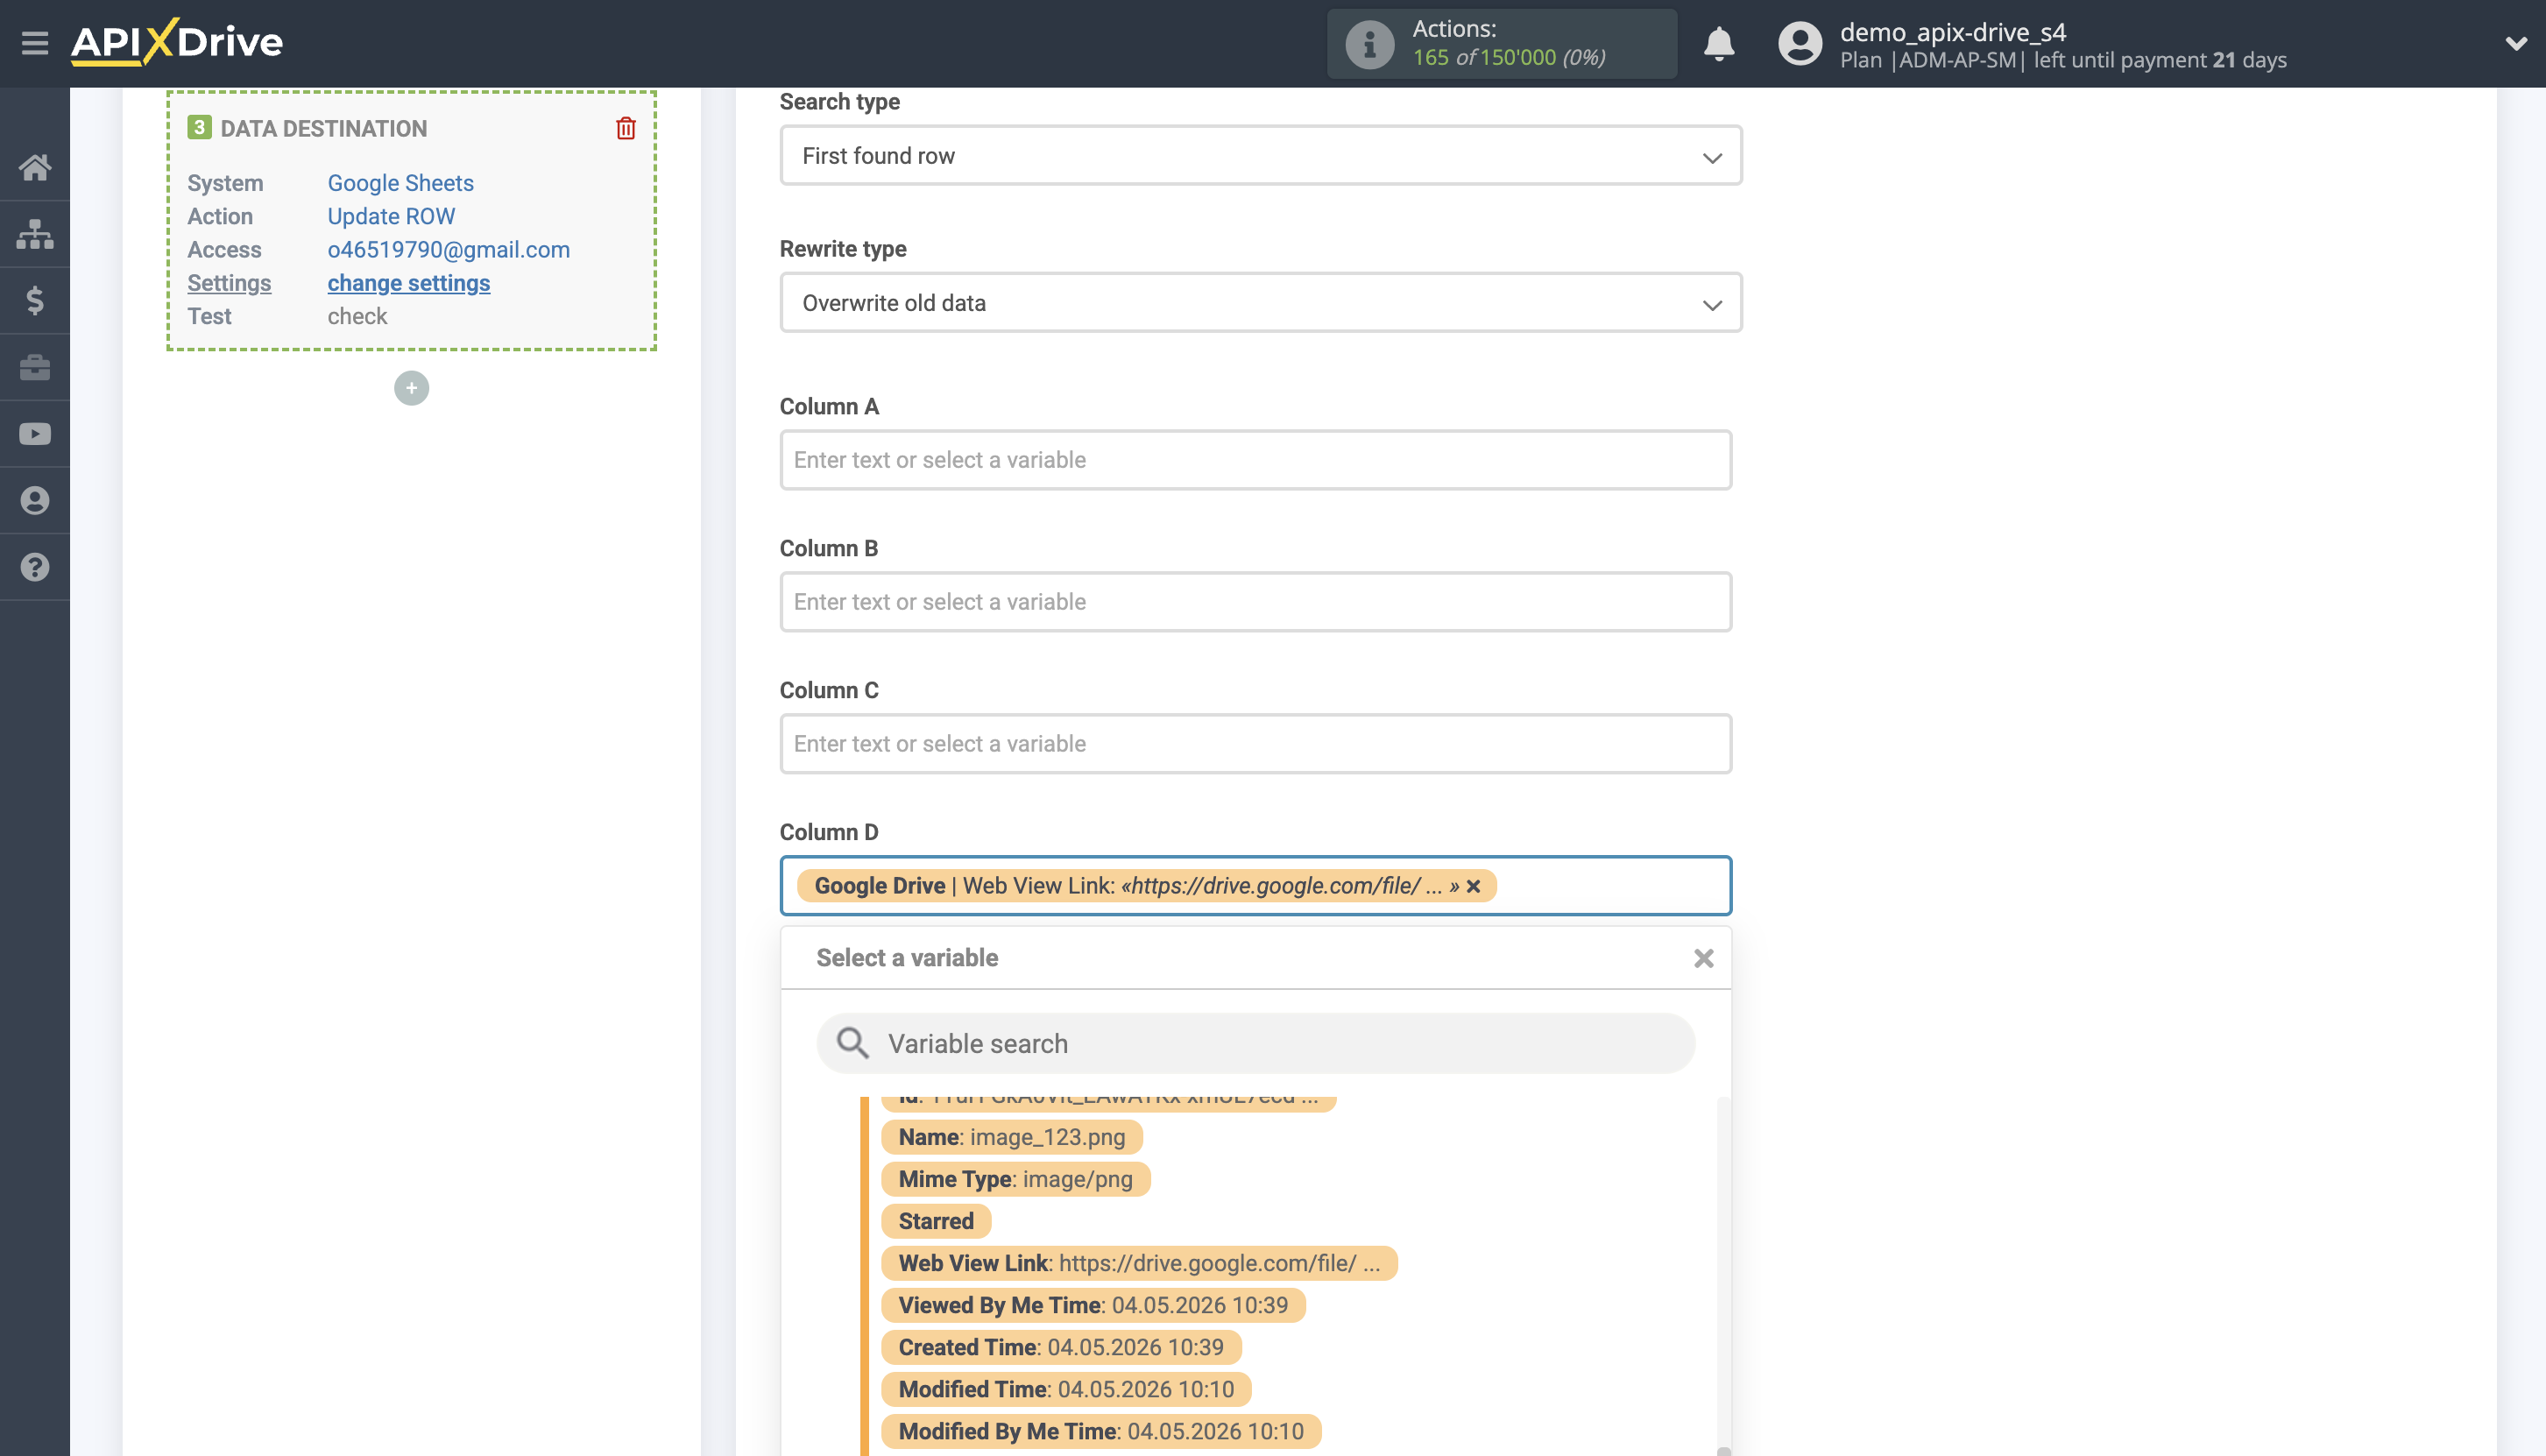Select the Starred variable
This screenshot has height=1456, width=2546.
coord(935,1221)
